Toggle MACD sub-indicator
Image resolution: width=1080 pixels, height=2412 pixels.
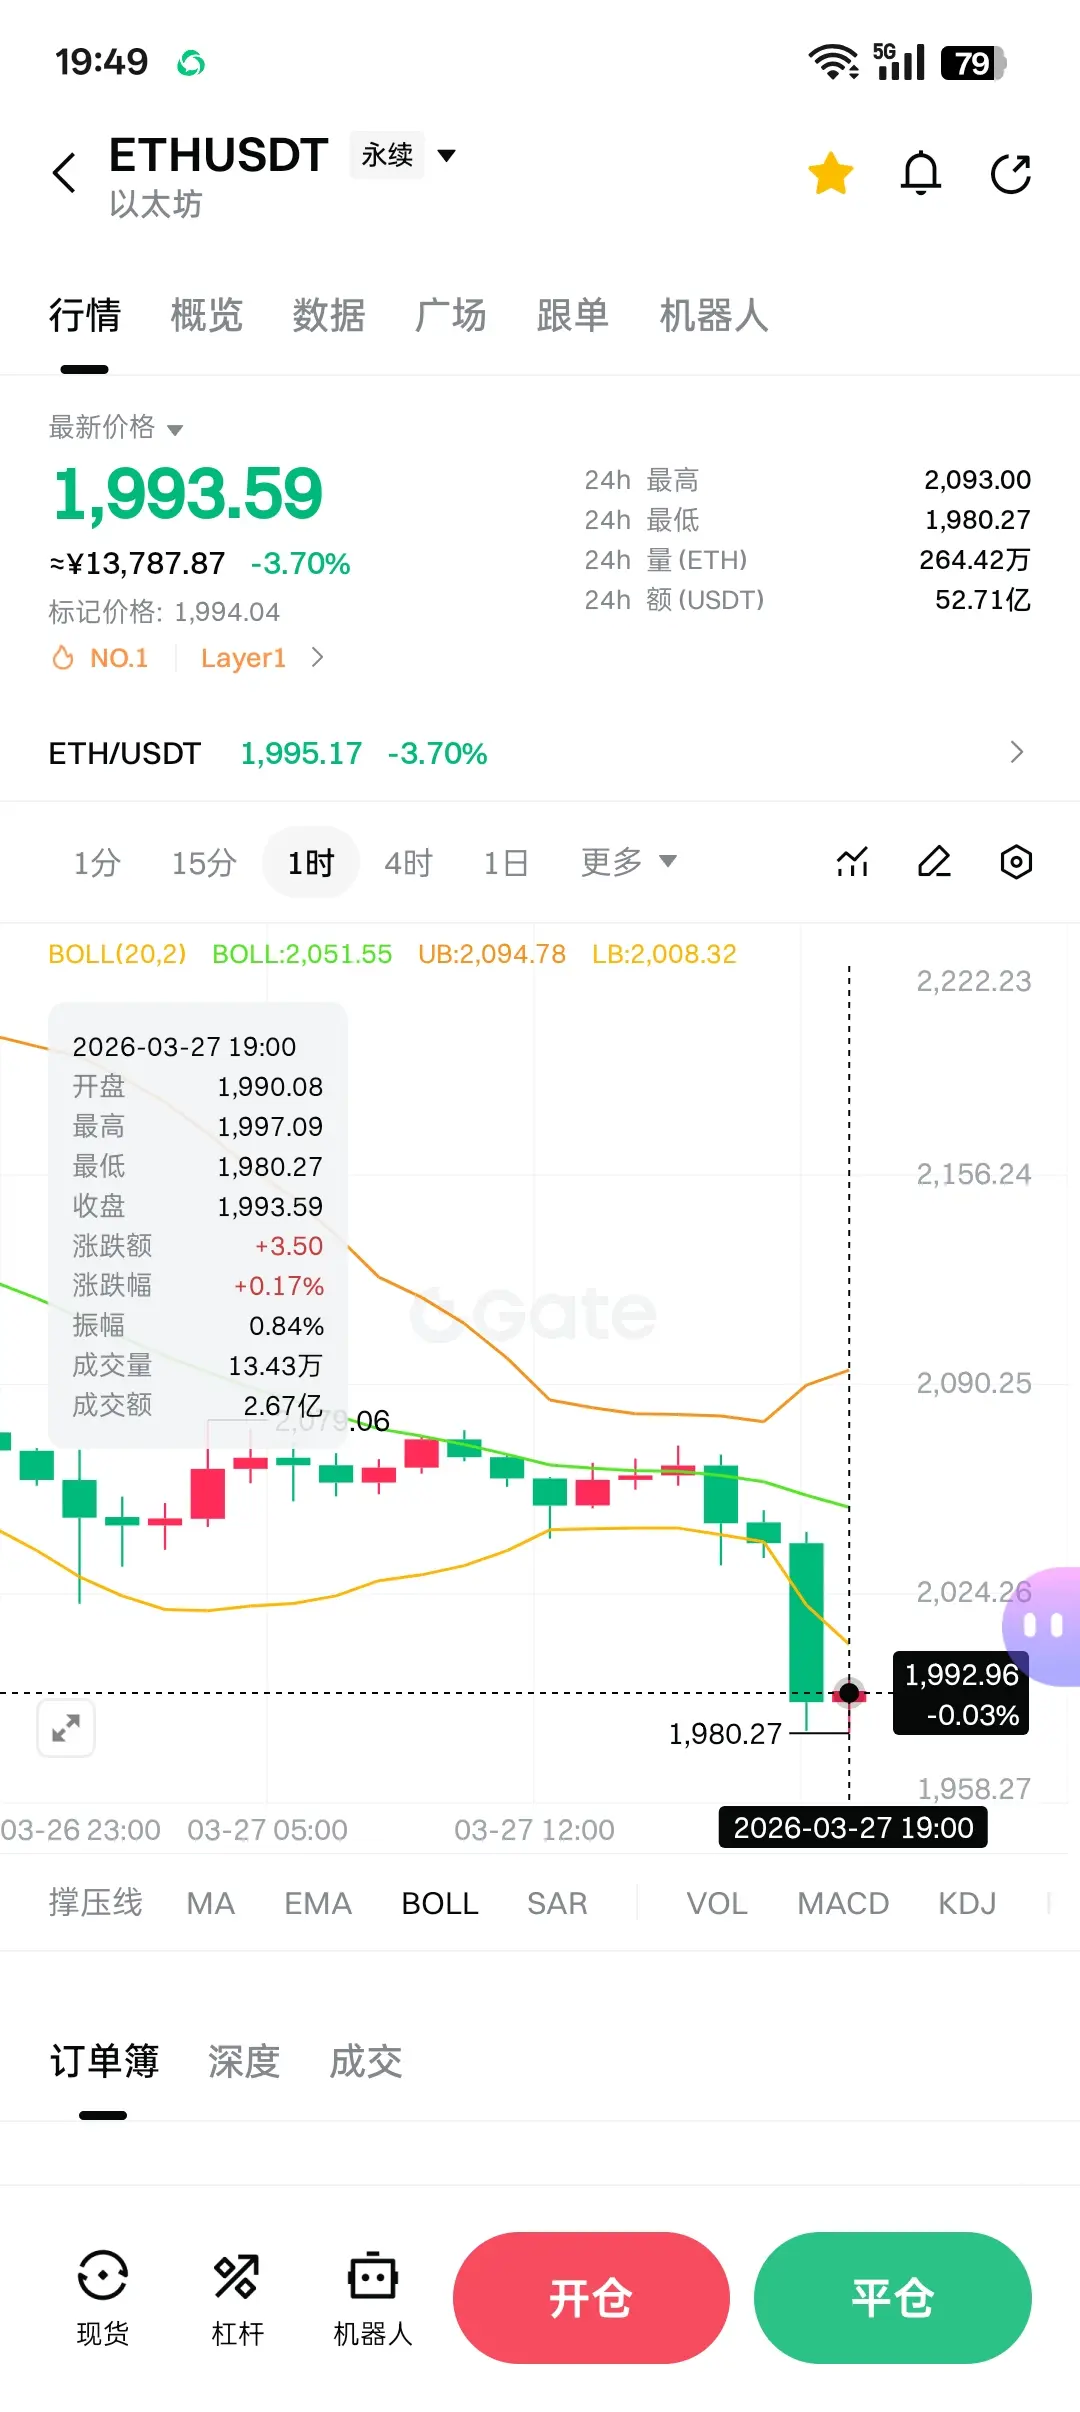pos(843,1903)
